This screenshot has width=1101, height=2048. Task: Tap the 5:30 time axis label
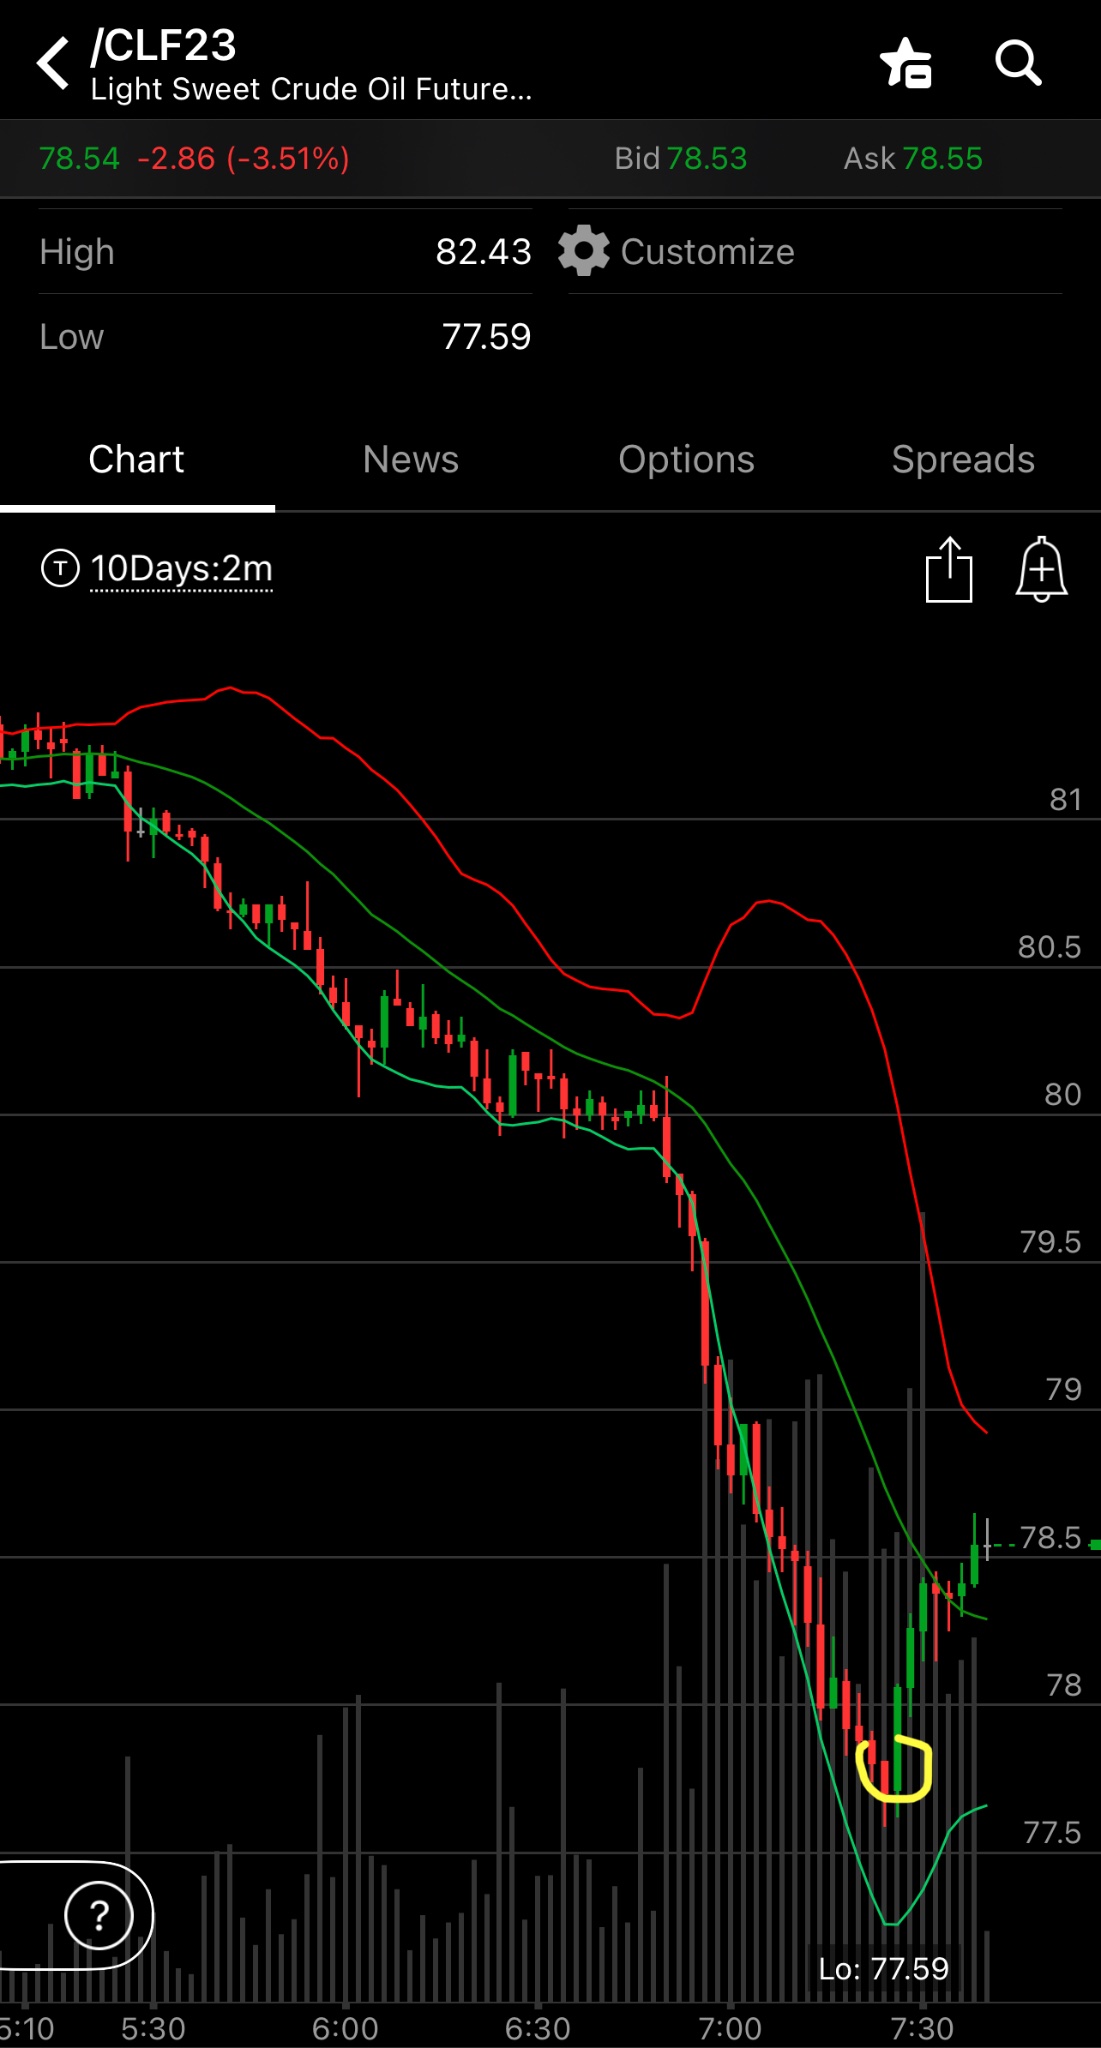coord(153,2028)
